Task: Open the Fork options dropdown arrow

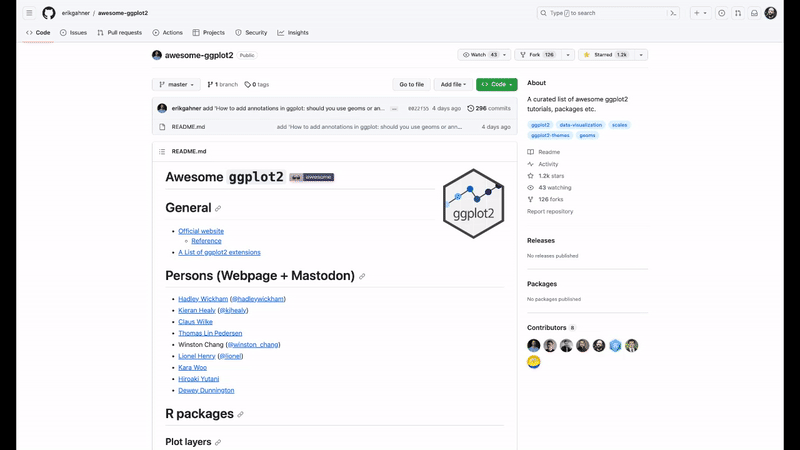Action: click(568, 55)
